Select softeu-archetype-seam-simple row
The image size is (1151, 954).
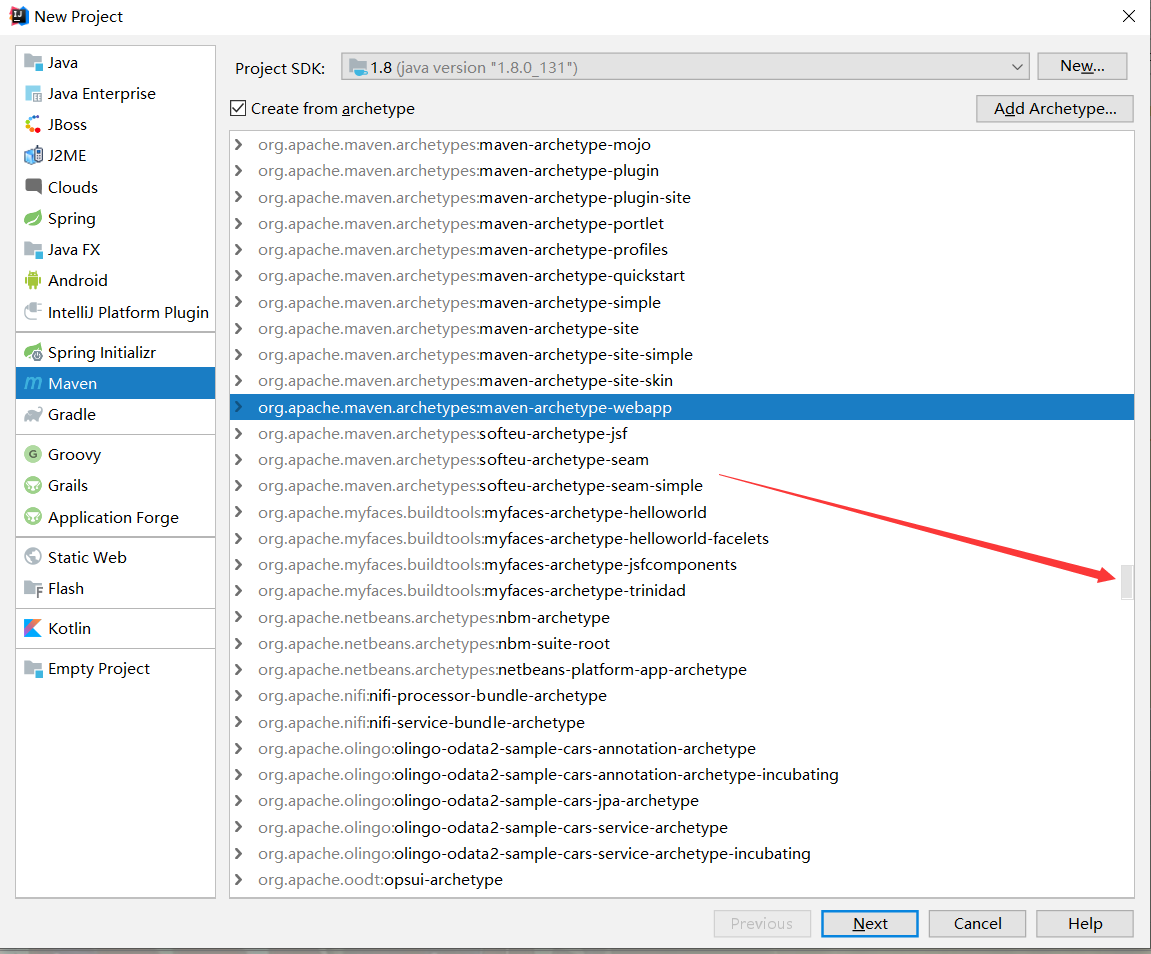pyautogui.click(x=682, y=486)
